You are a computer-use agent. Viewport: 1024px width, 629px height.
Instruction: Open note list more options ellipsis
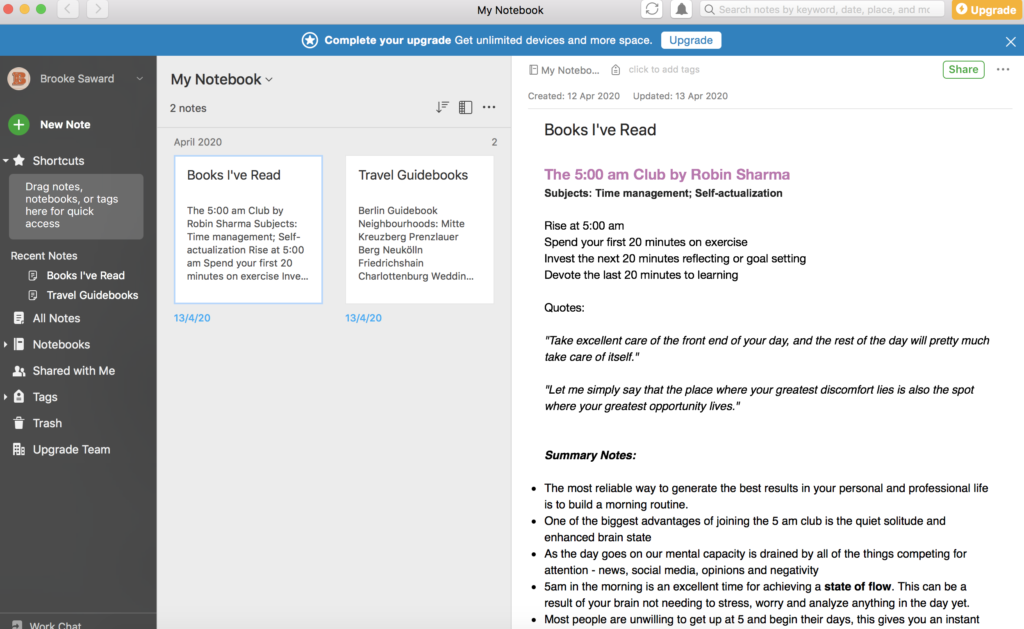[x=489, y=107]
